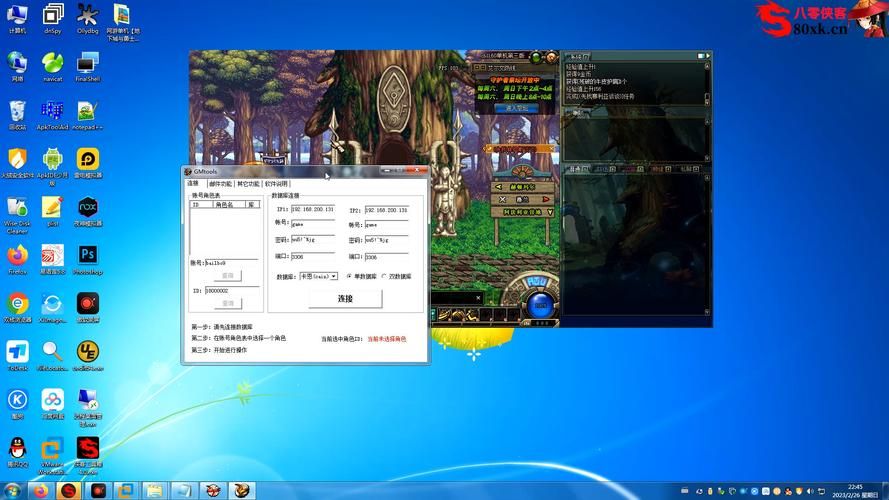Open the Nox emulator desktop icon
This screenshot has width=889, height=500.
[87, 211]
